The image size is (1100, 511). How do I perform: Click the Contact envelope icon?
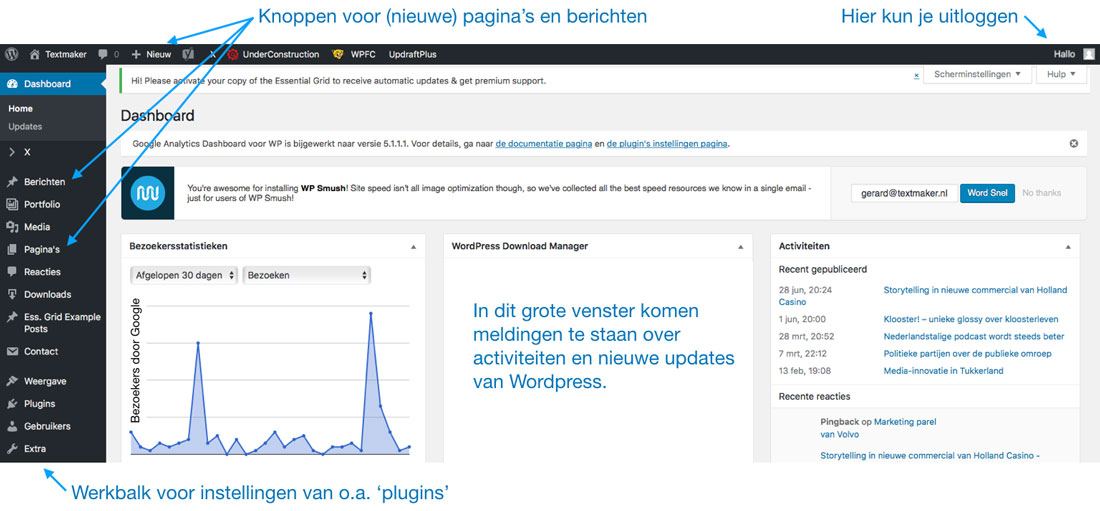(12, 351)
